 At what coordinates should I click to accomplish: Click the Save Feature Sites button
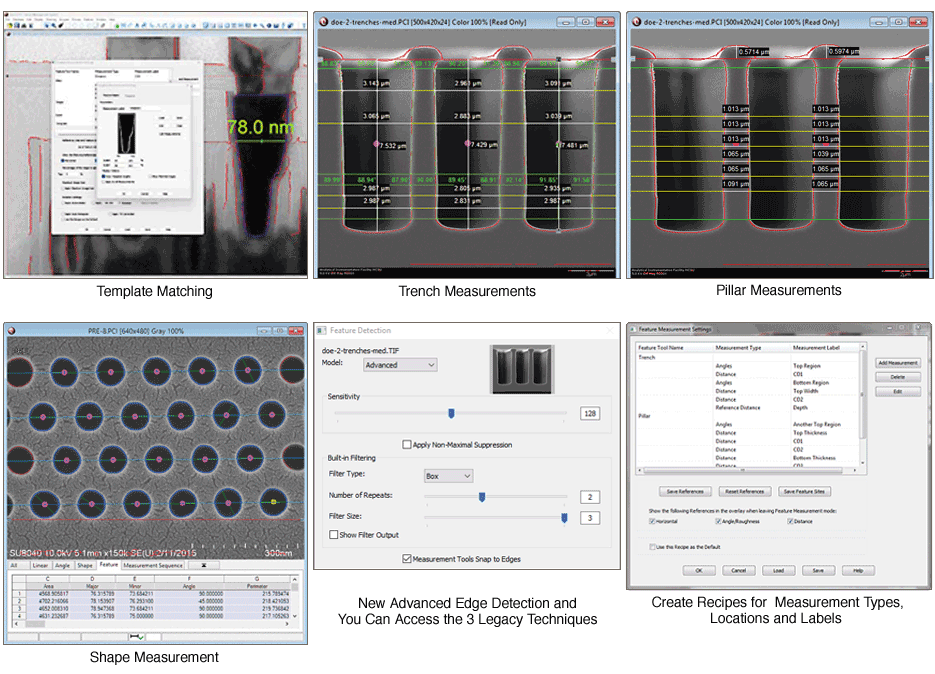(x=804, y=491)
